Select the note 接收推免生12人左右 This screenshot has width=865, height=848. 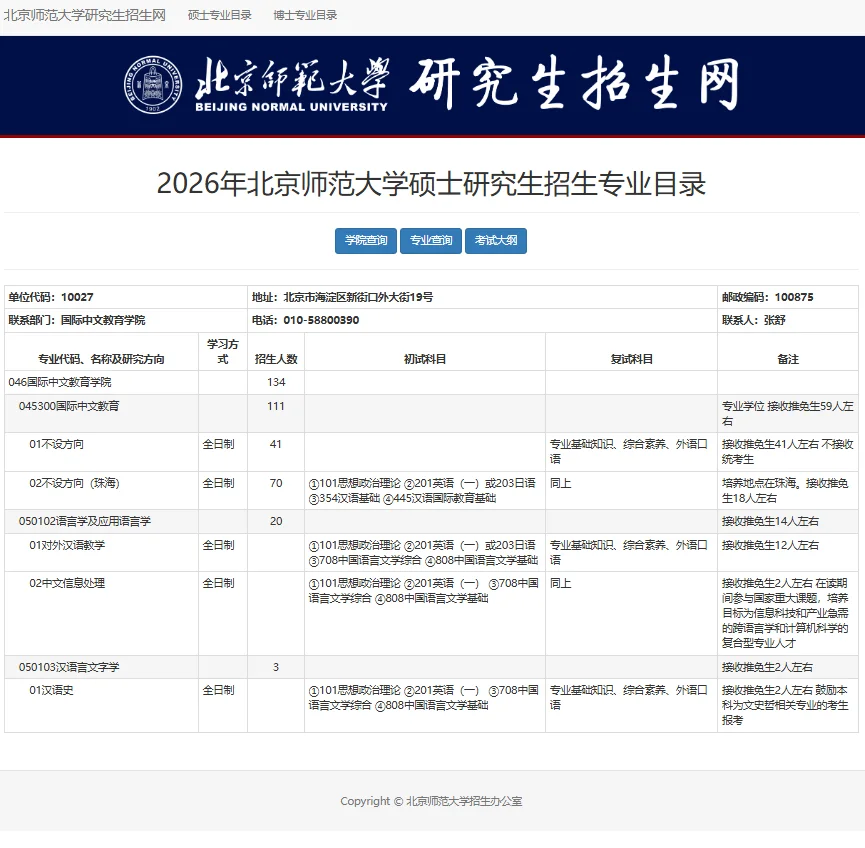pos(770,545)
